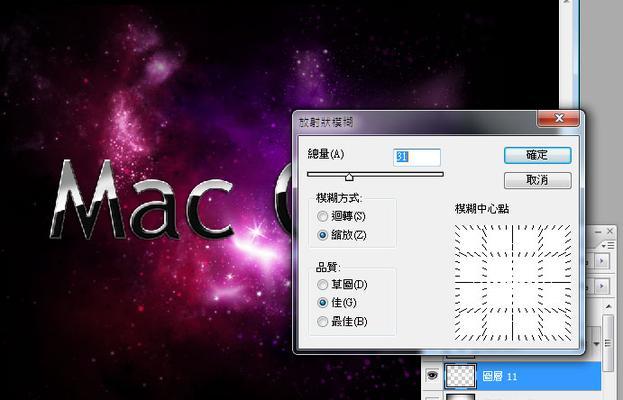The height and width of the screenshot is (400, 623).
Task: Close the Layers panel with small X
Action: (610, 231)
